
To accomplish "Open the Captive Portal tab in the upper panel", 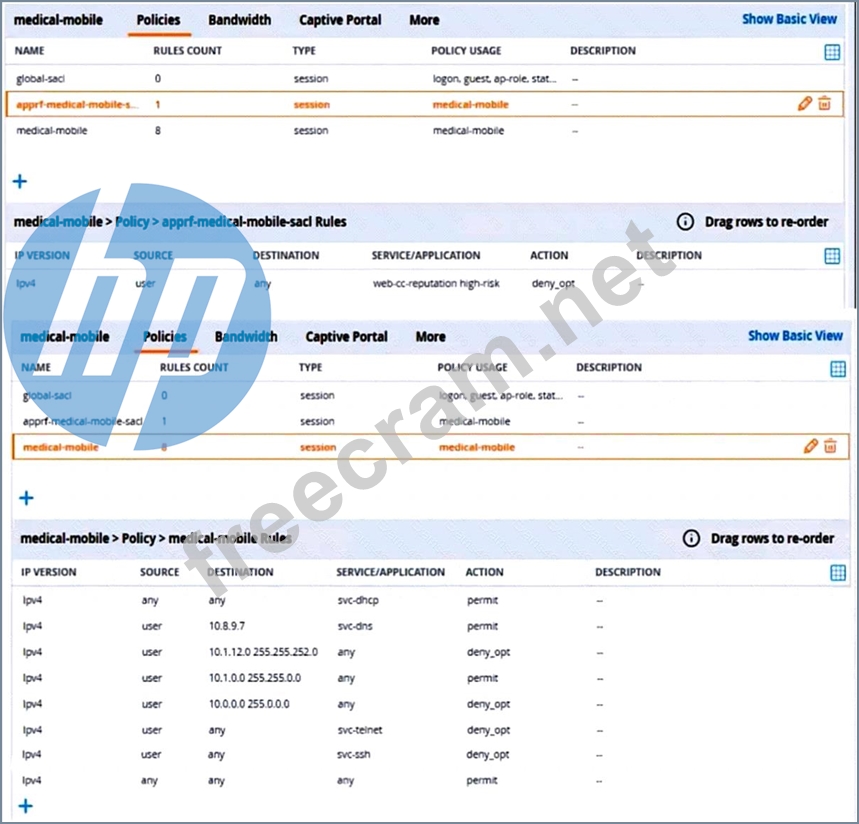I will coord(340,20).
